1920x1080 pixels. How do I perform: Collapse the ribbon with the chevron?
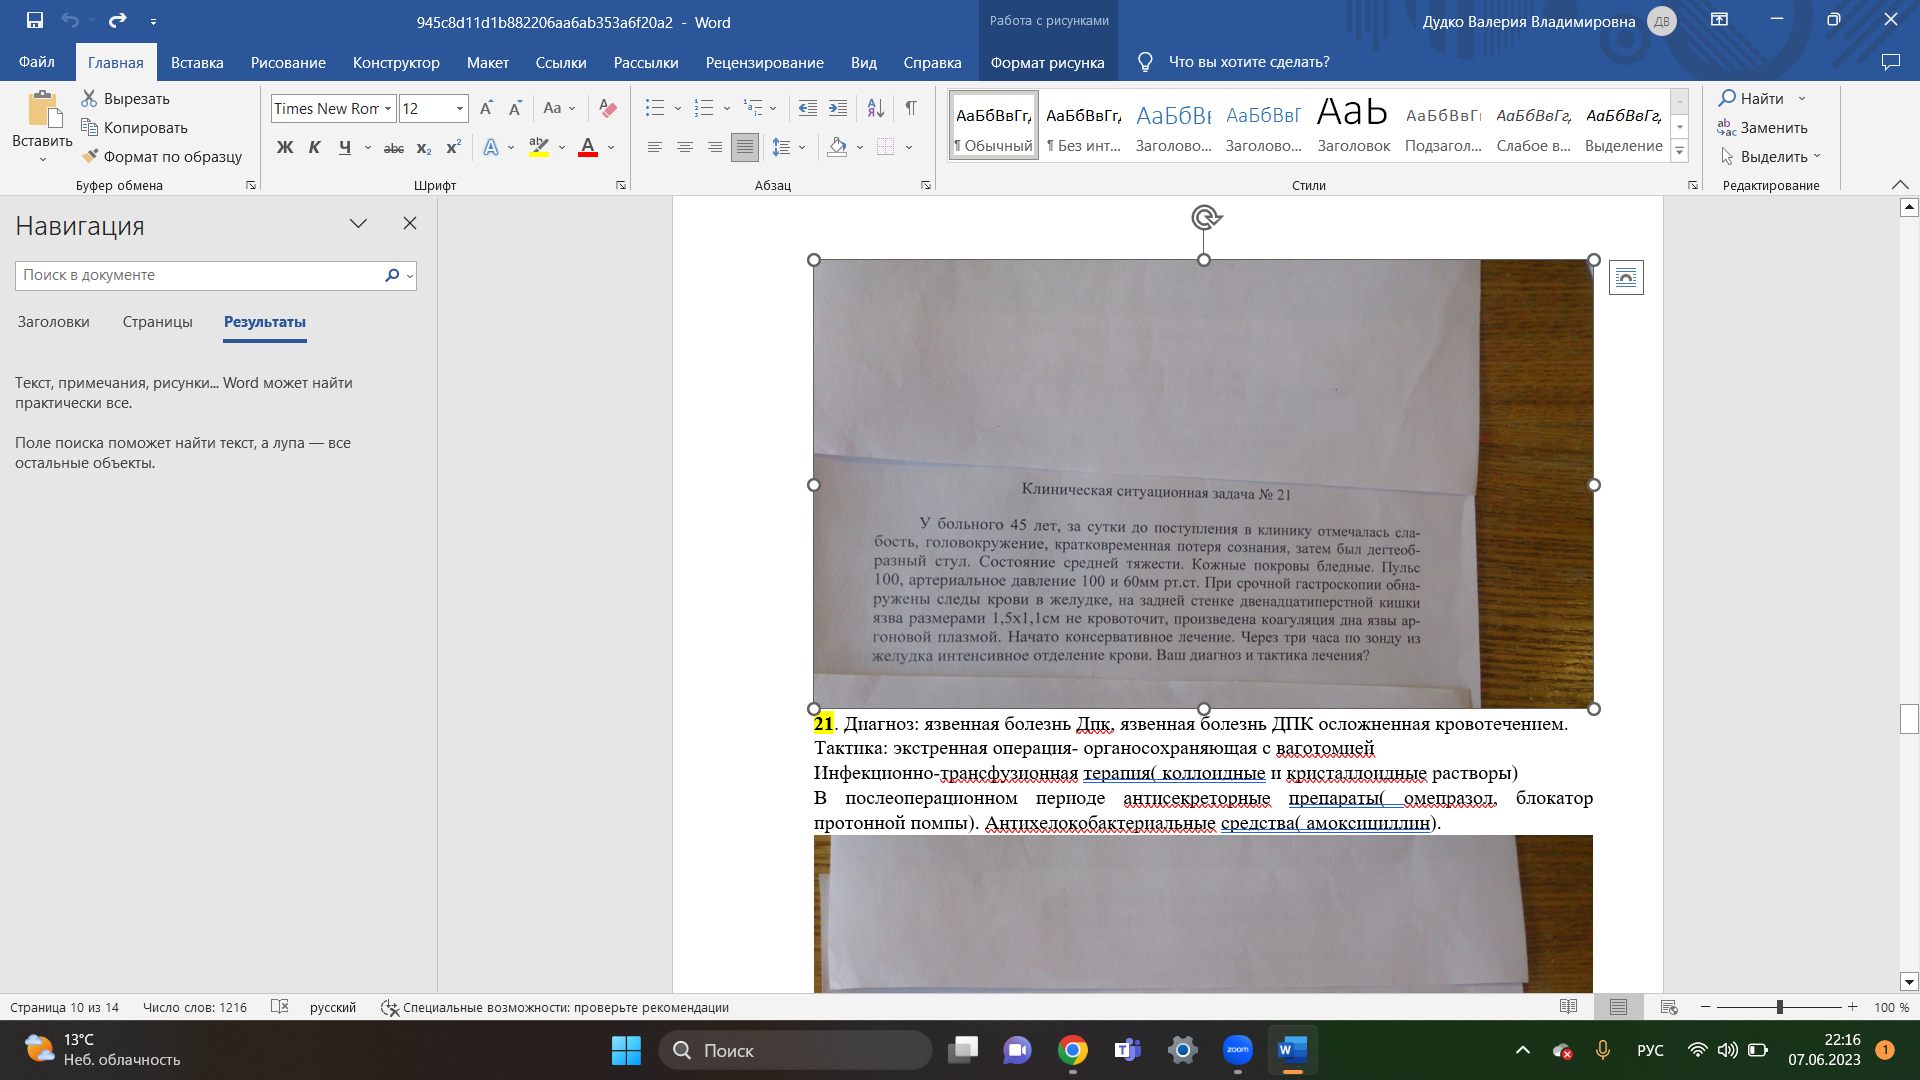pyautogui.click(x=1900, y=185)
